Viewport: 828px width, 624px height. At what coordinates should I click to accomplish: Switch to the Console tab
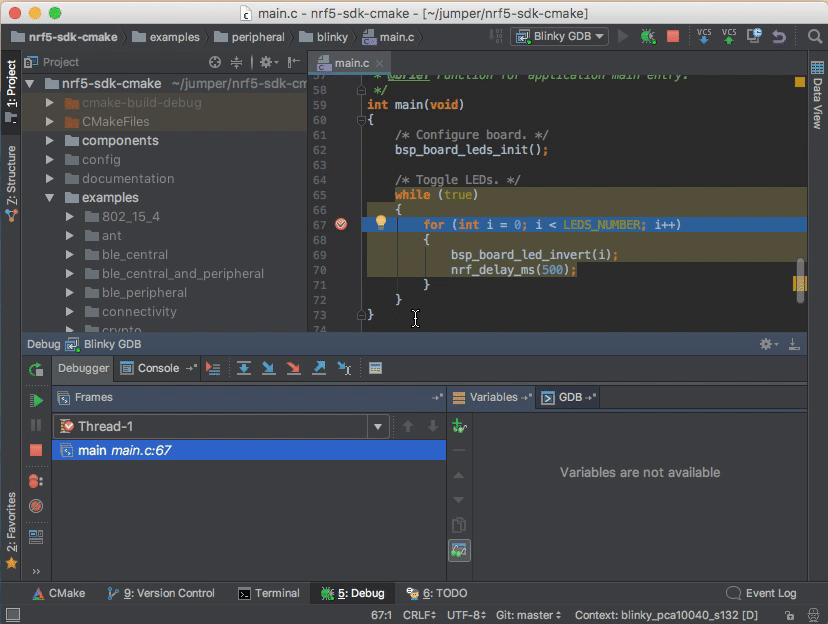pos(157,368)
